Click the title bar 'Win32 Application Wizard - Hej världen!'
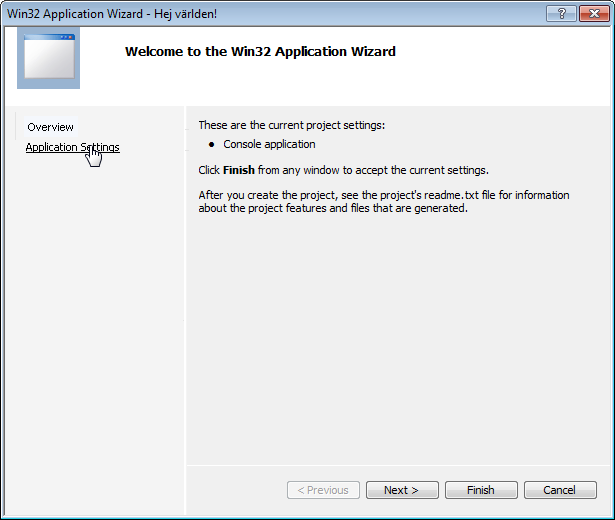 coord(112,14)
